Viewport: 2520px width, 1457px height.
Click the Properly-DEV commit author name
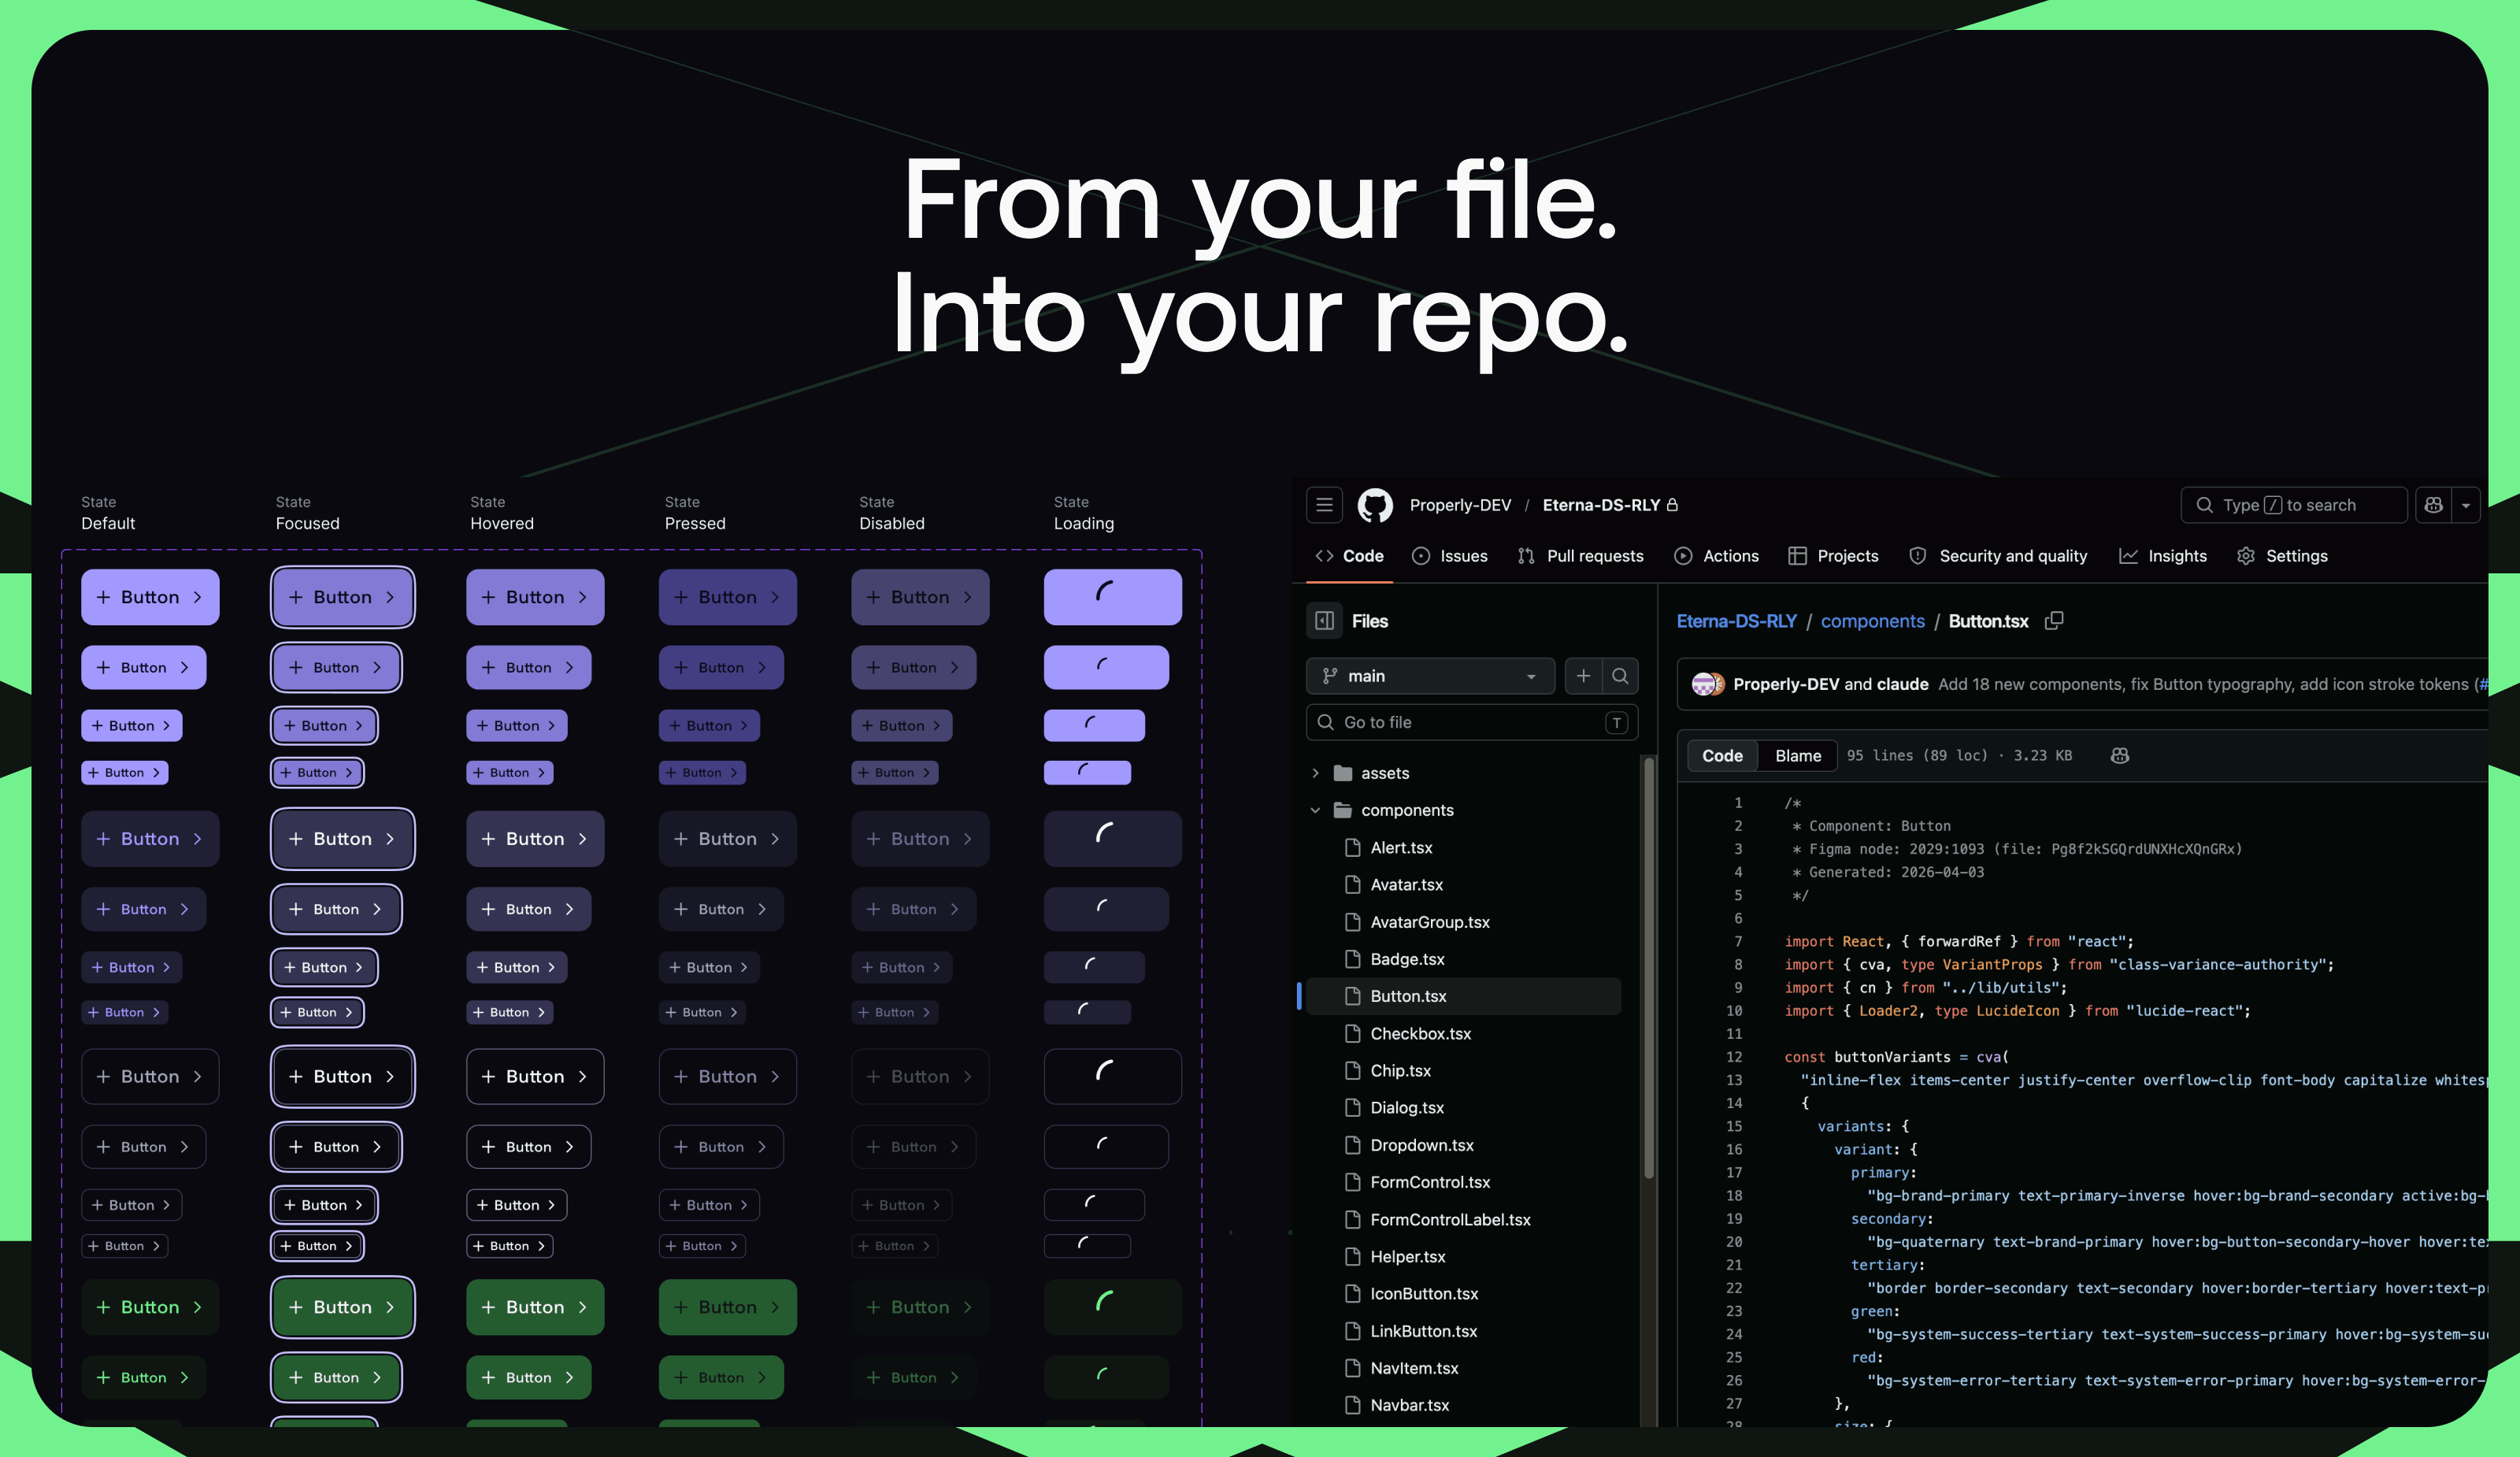(x=1786, y=684)
